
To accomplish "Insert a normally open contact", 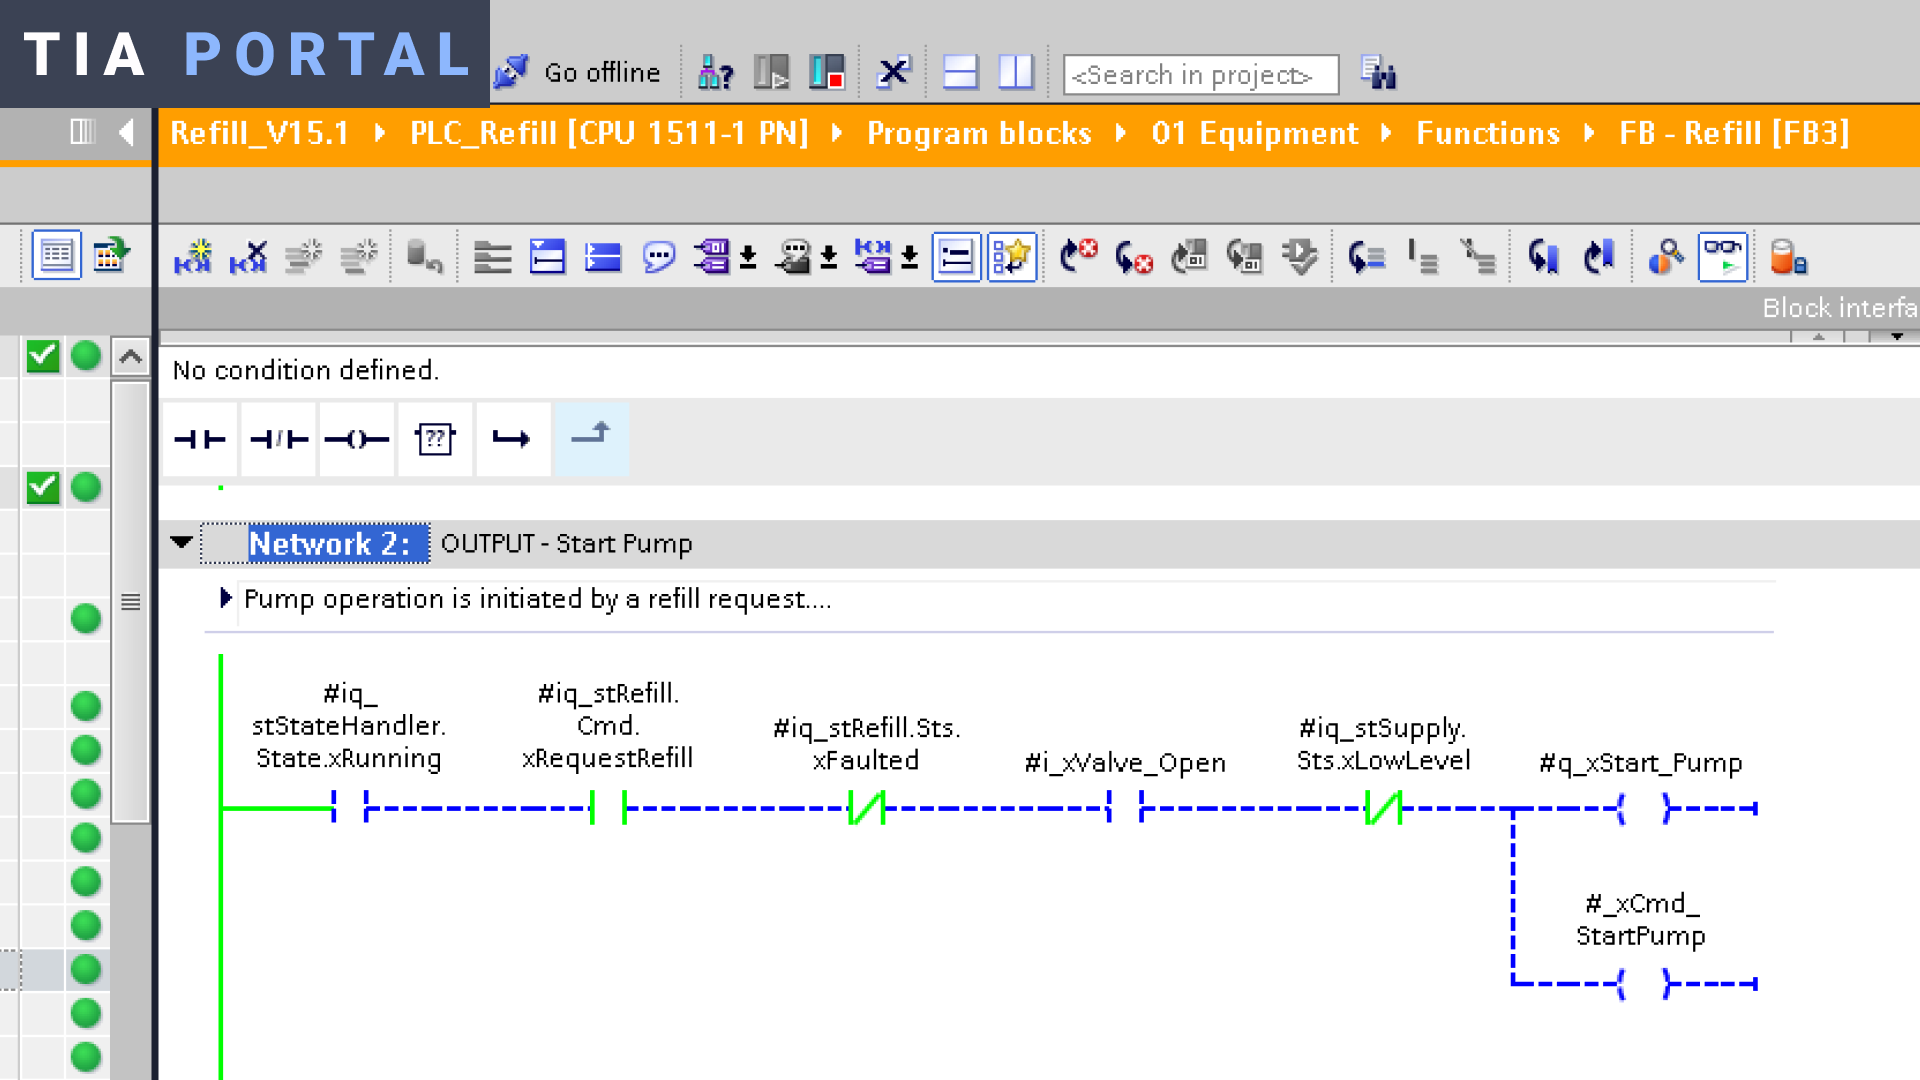I will click(x=199, y=439).
